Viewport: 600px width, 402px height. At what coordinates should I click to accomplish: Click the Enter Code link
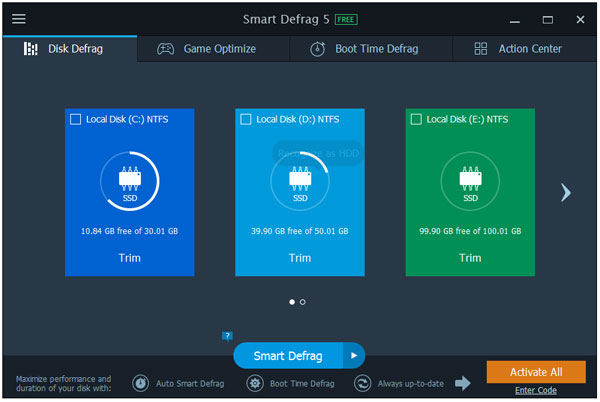point(536,390)
